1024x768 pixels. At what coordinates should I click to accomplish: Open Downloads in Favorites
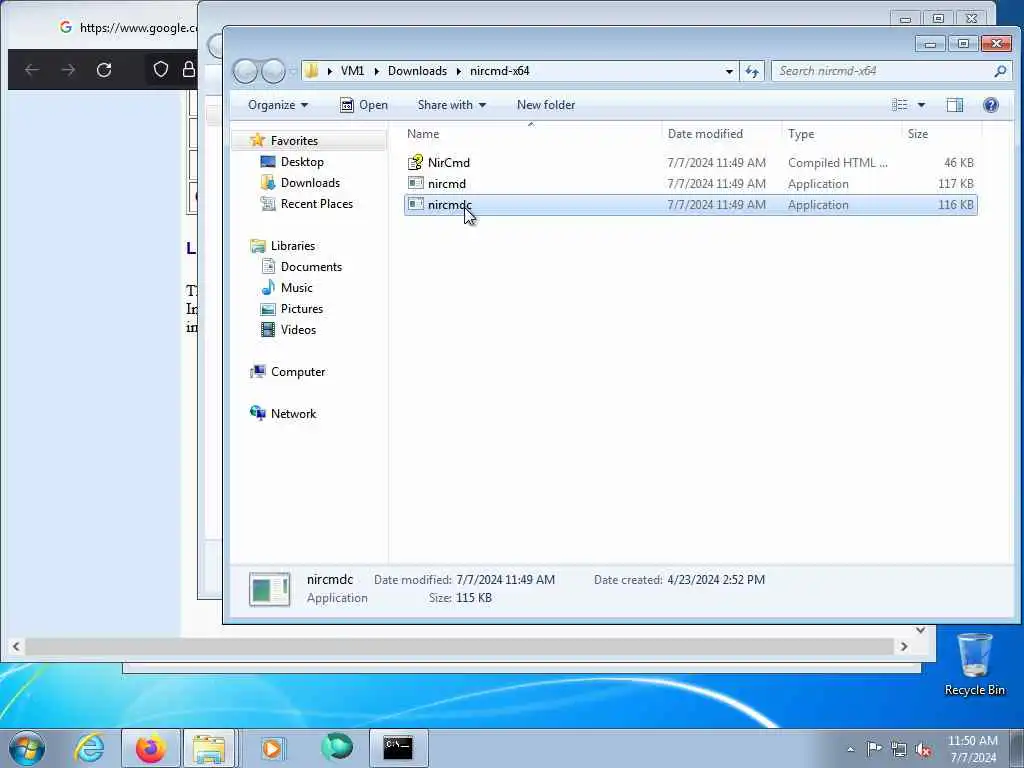pyautogui.click(x=310, y=183)
